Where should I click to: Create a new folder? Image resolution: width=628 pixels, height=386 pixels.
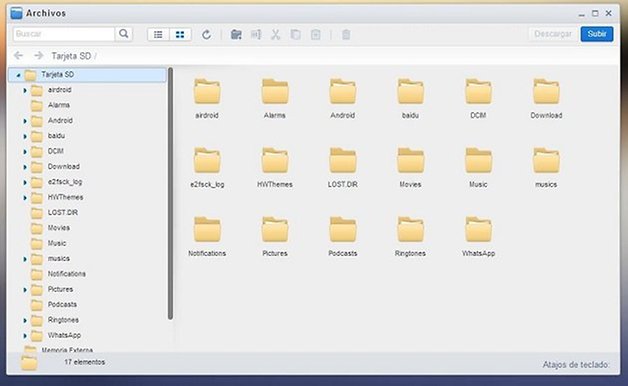[236, 35]
